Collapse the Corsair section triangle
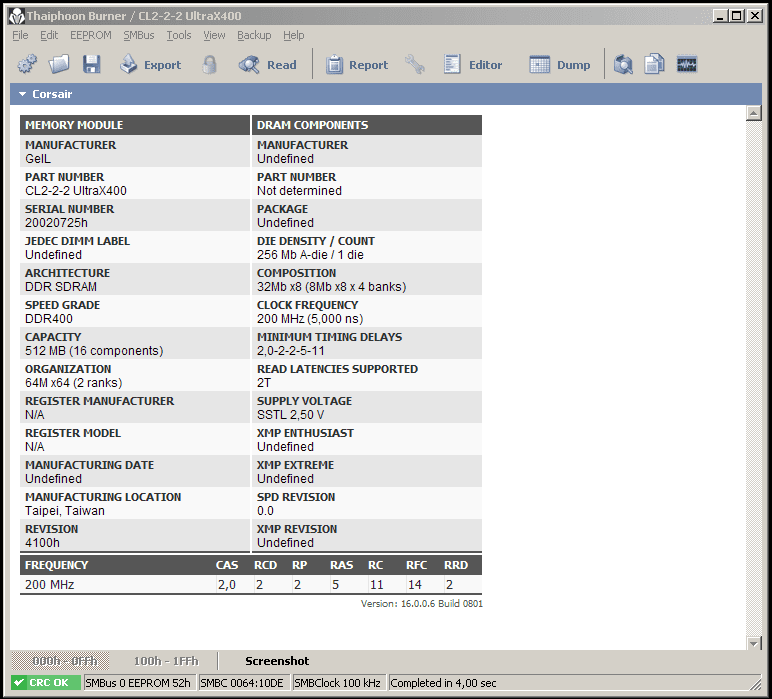772x699 pixels. click(22, 94)
